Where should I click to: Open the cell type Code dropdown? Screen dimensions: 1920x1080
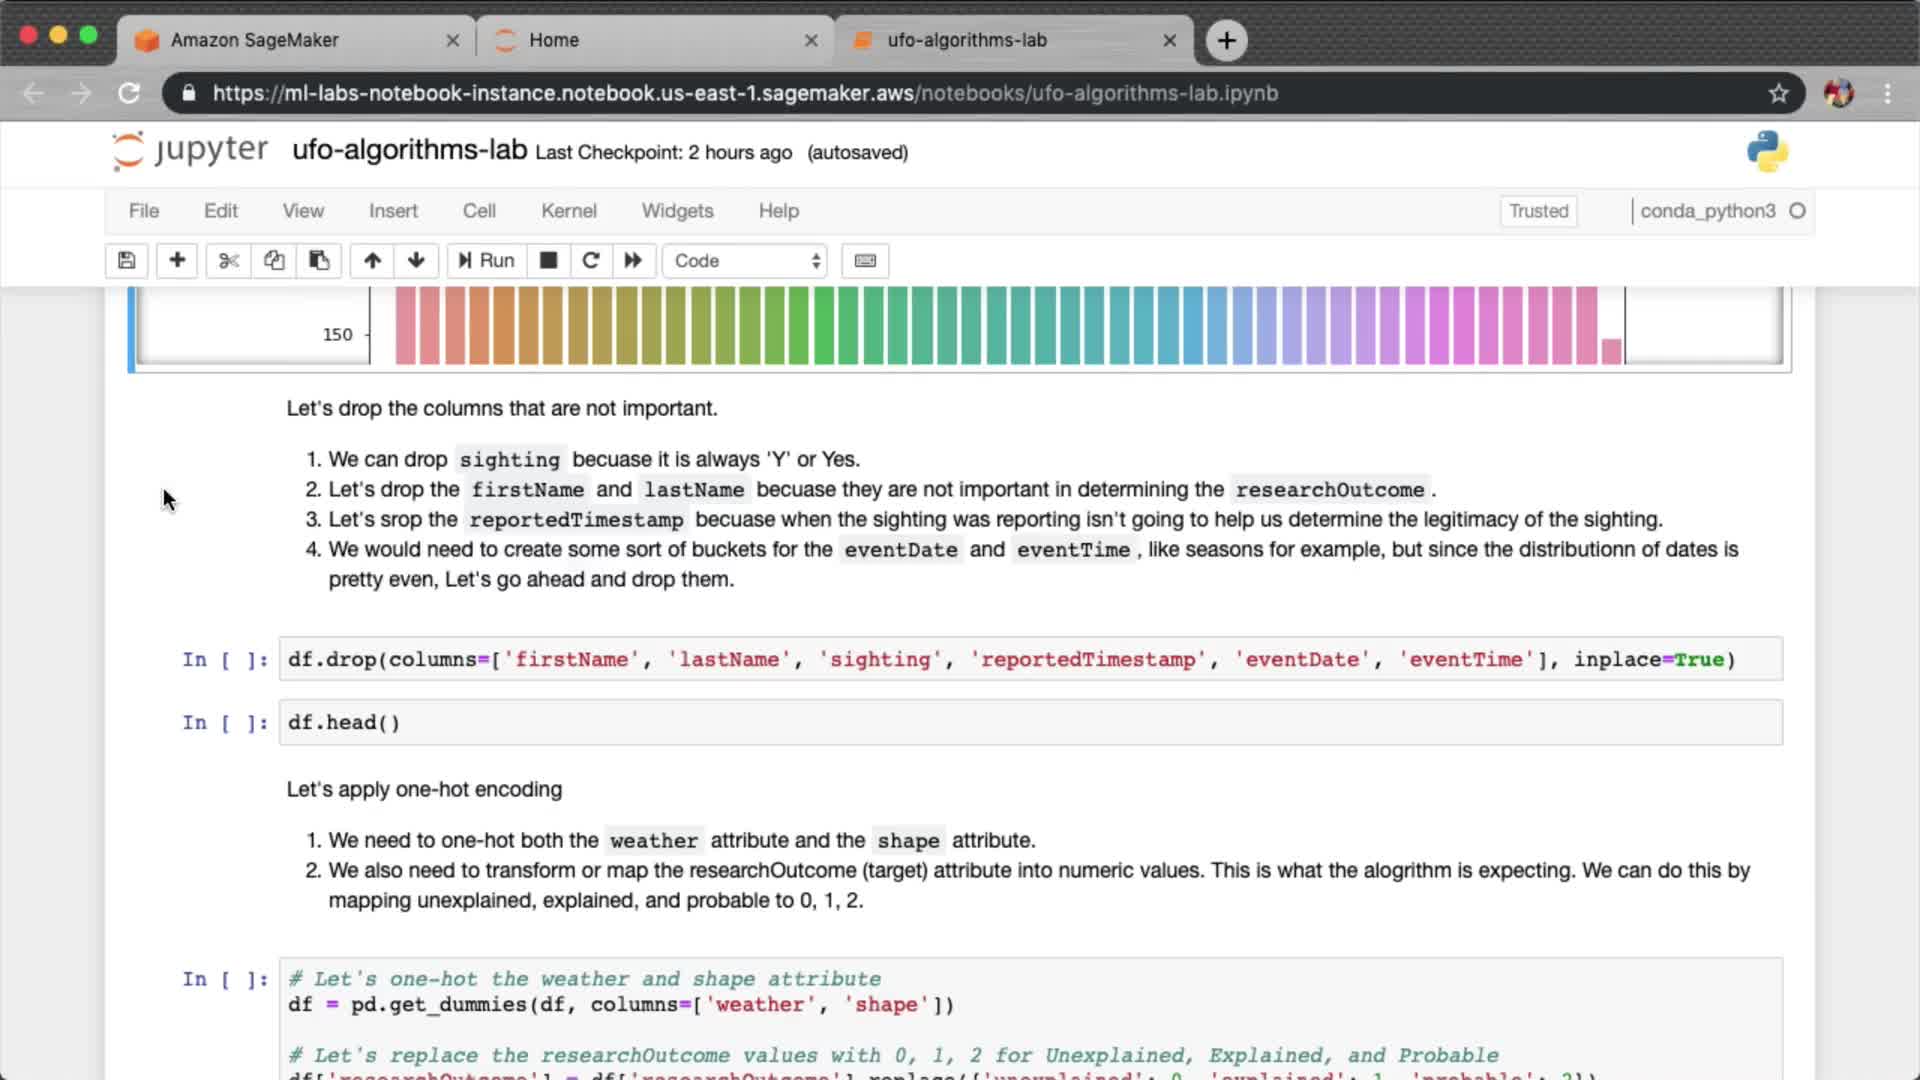[746, 261]
